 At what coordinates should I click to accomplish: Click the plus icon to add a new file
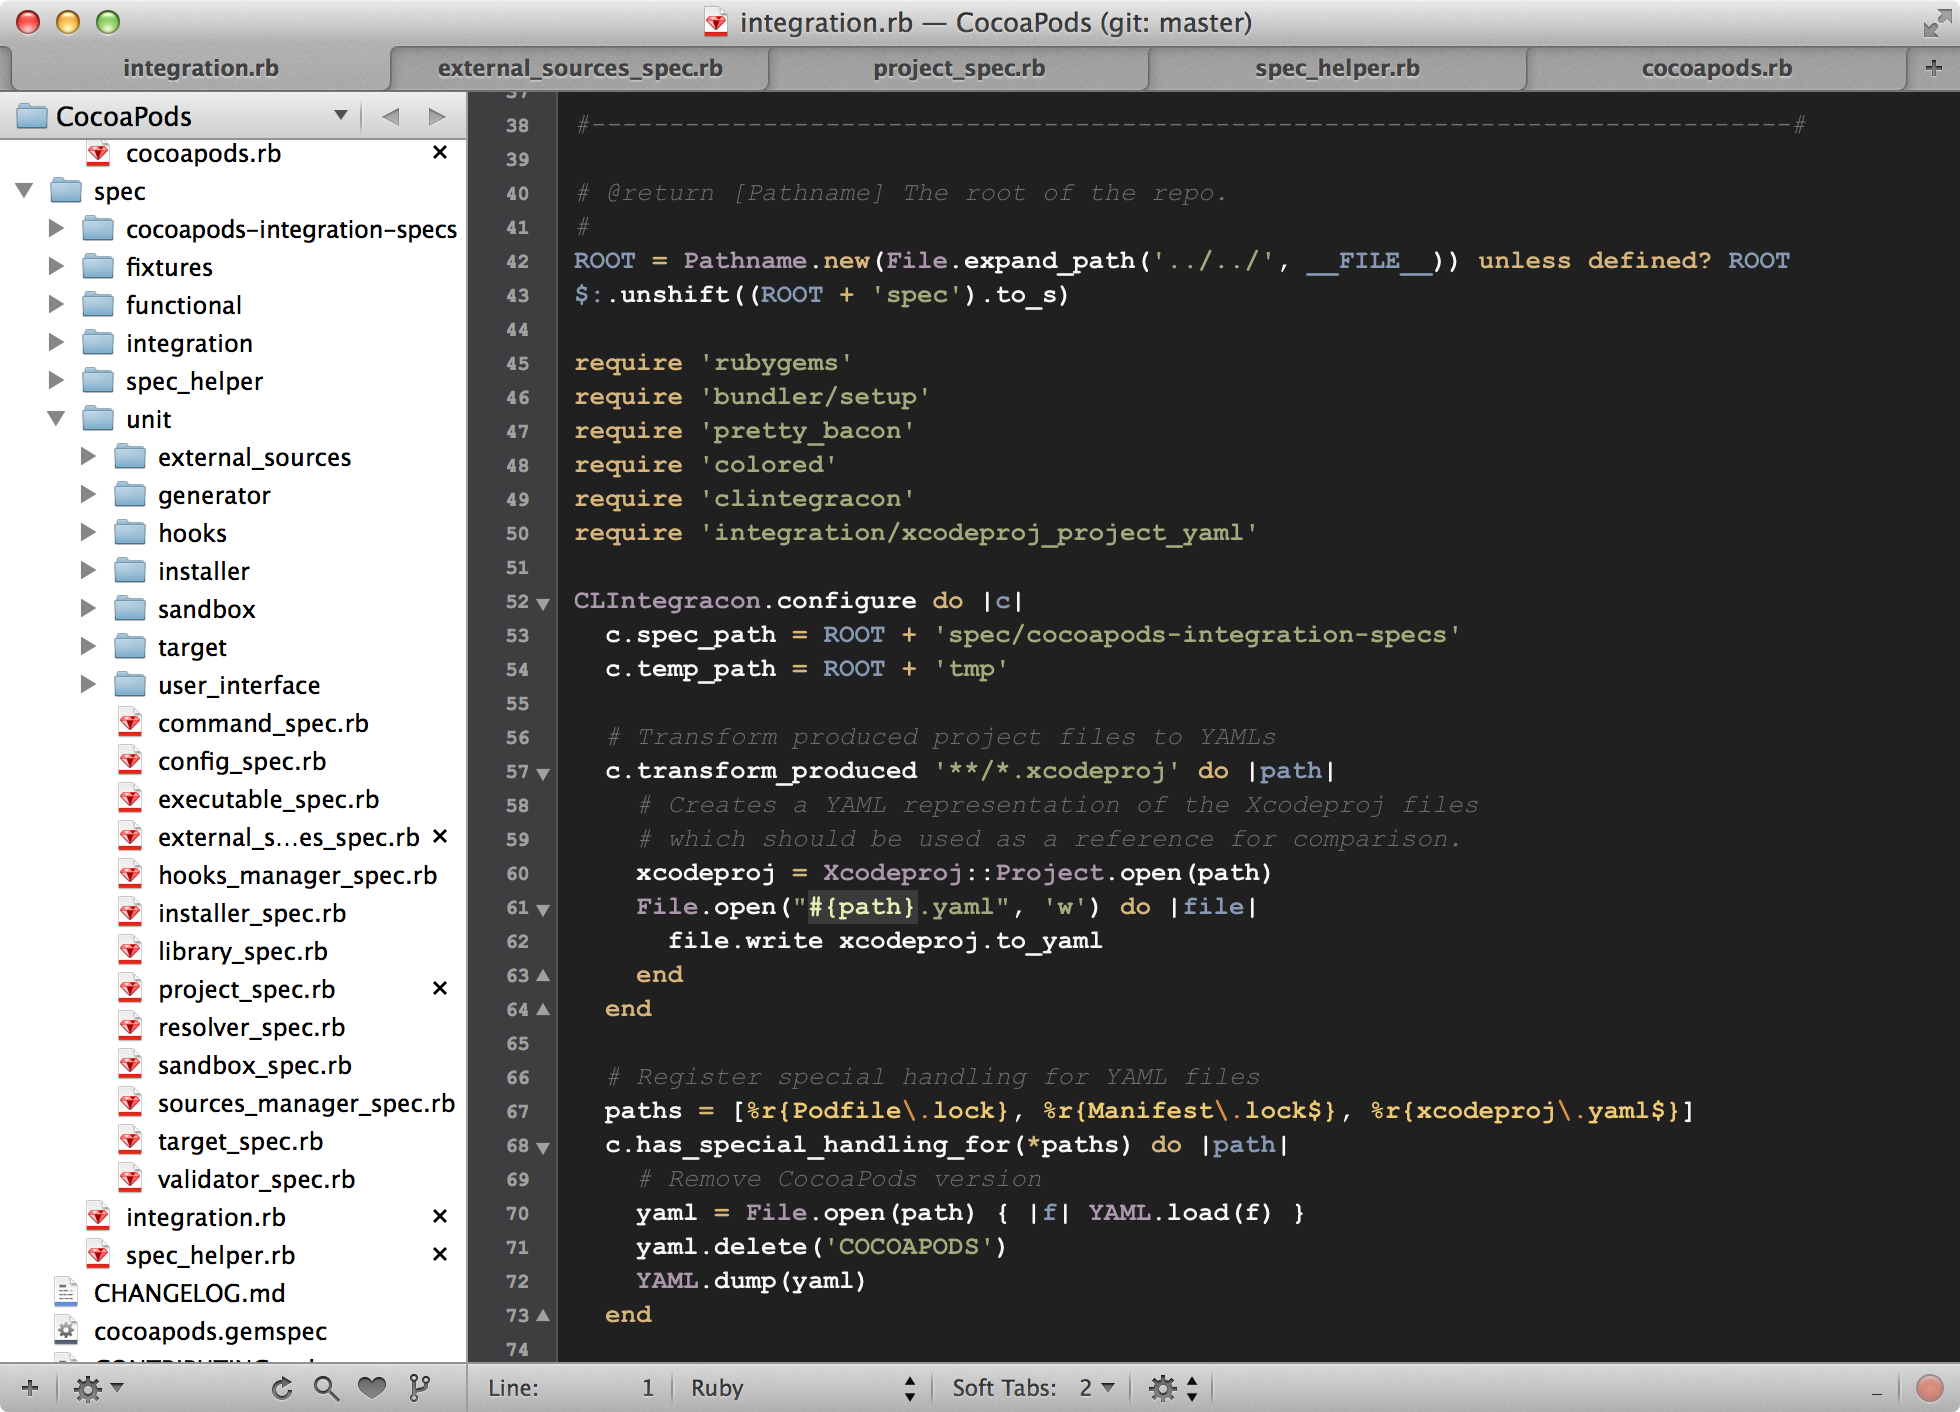[30, 1388]
